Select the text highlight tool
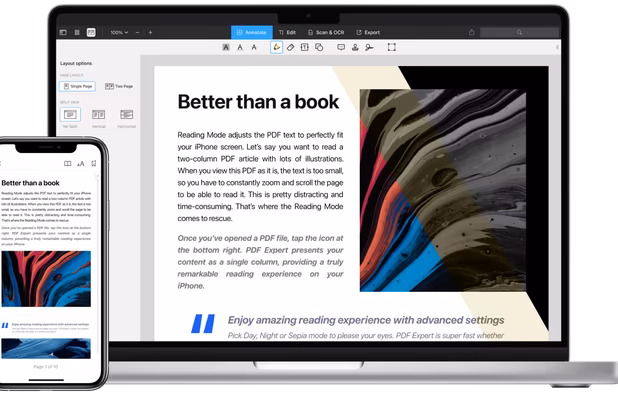Viewport: 618px width, 394px height. tap(226, 47)
